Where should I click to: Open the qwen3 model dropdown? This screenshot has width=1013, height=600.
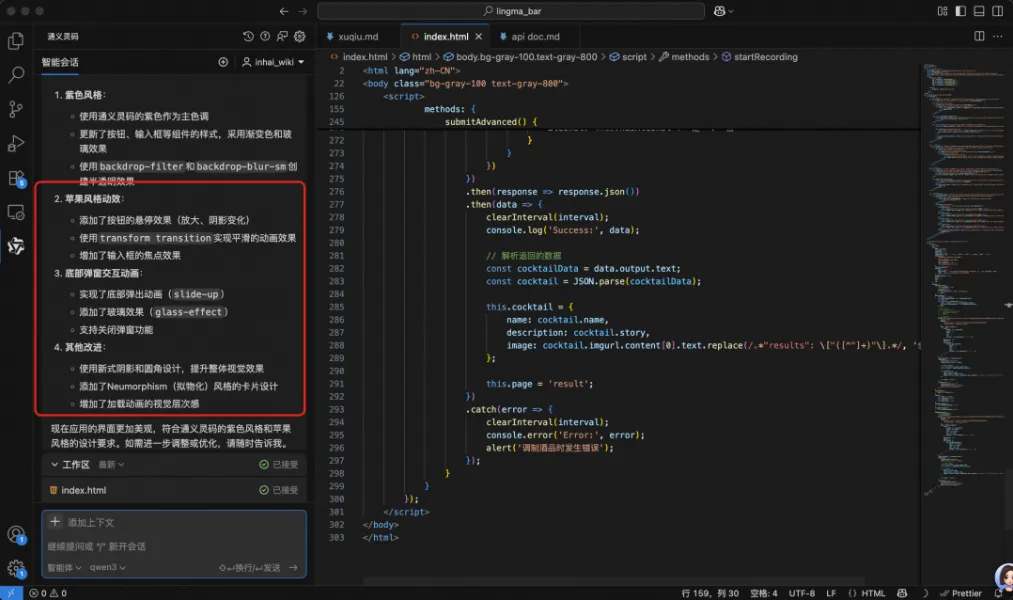click(x=107, y=568)
